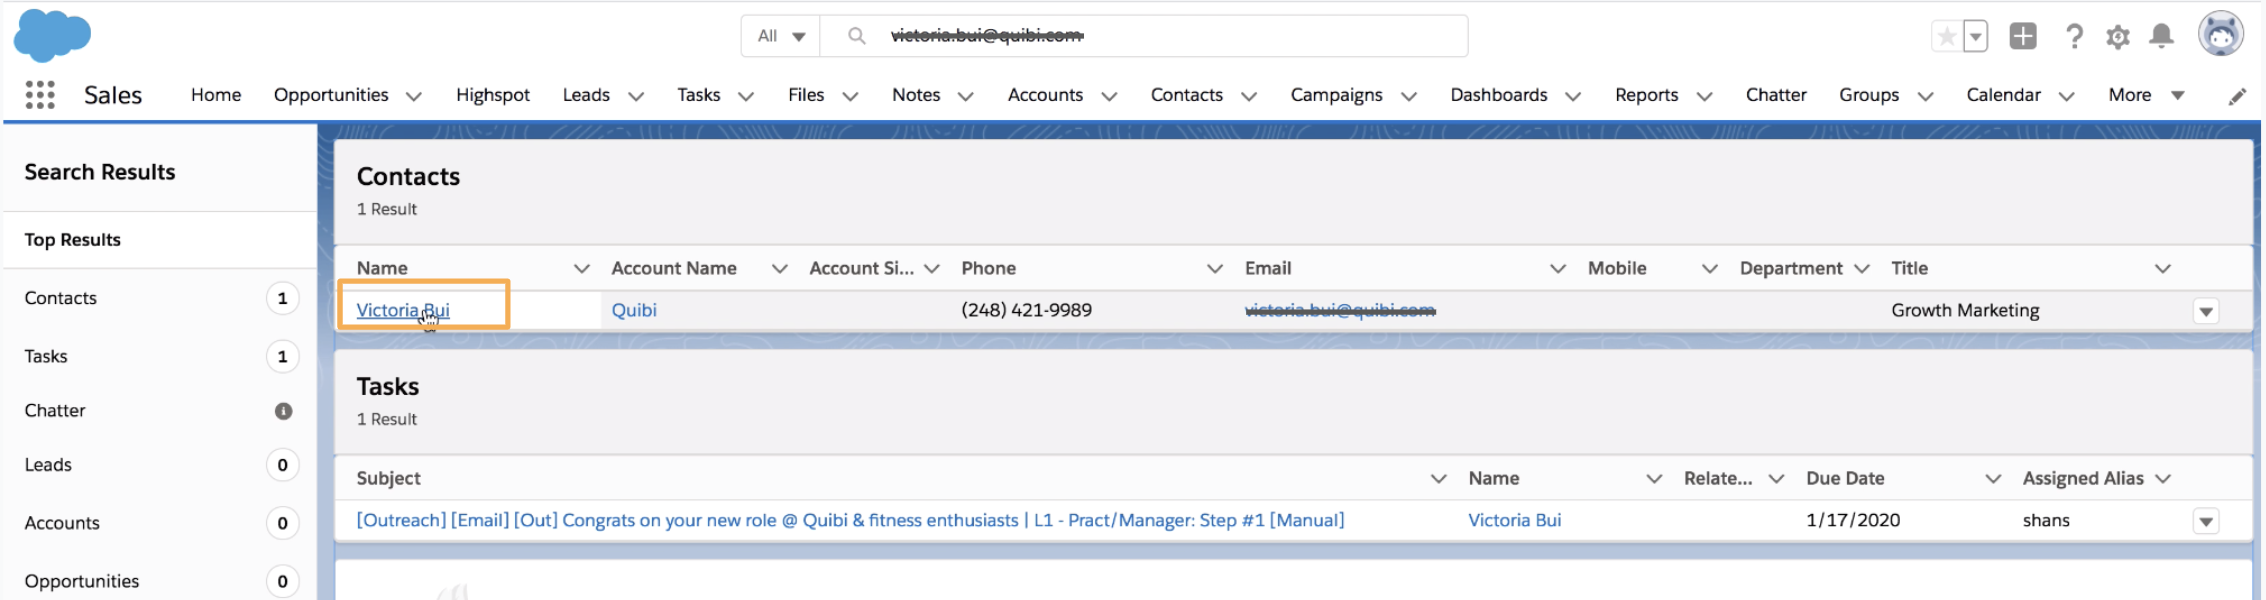The width and height of the screenshot is (2266, 600).
Task: Open the Tasks navigation tab
Action: 698,95
